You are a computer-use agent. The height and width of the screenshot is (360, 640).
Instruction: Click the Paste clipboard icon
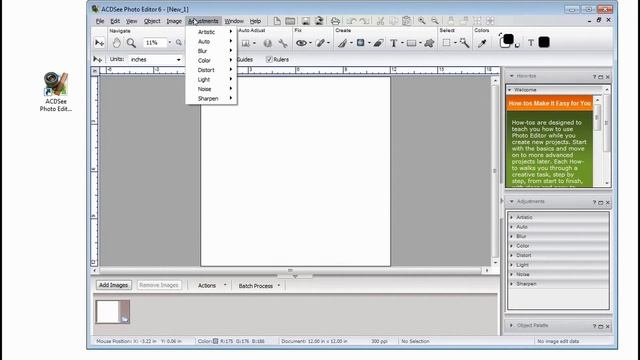(x=407, y=21)
